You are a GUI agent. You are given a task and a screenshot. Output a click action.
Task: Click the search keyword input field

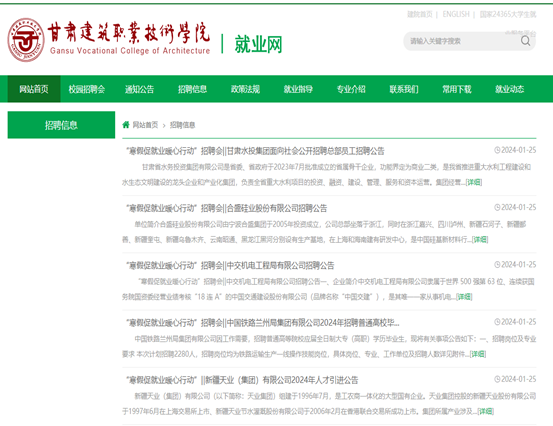(x=463, y=41)
